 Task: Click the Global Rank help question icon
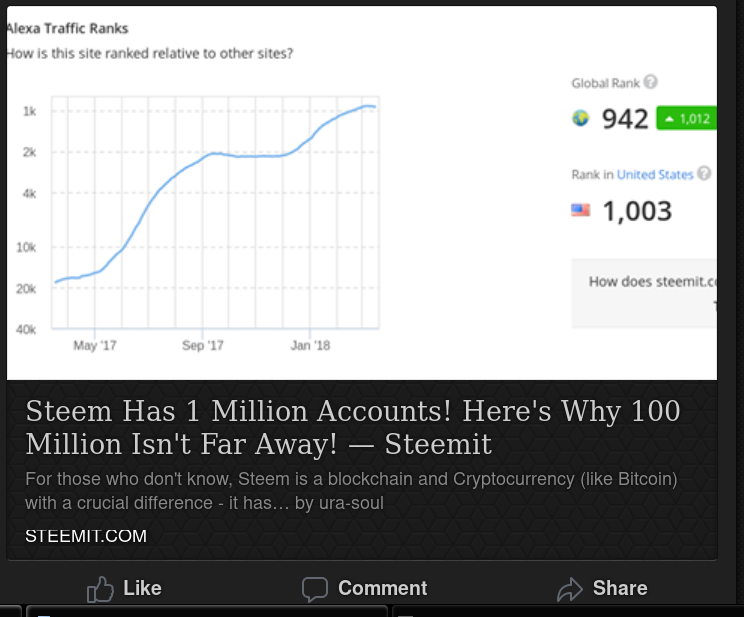(x=651, y=82)
